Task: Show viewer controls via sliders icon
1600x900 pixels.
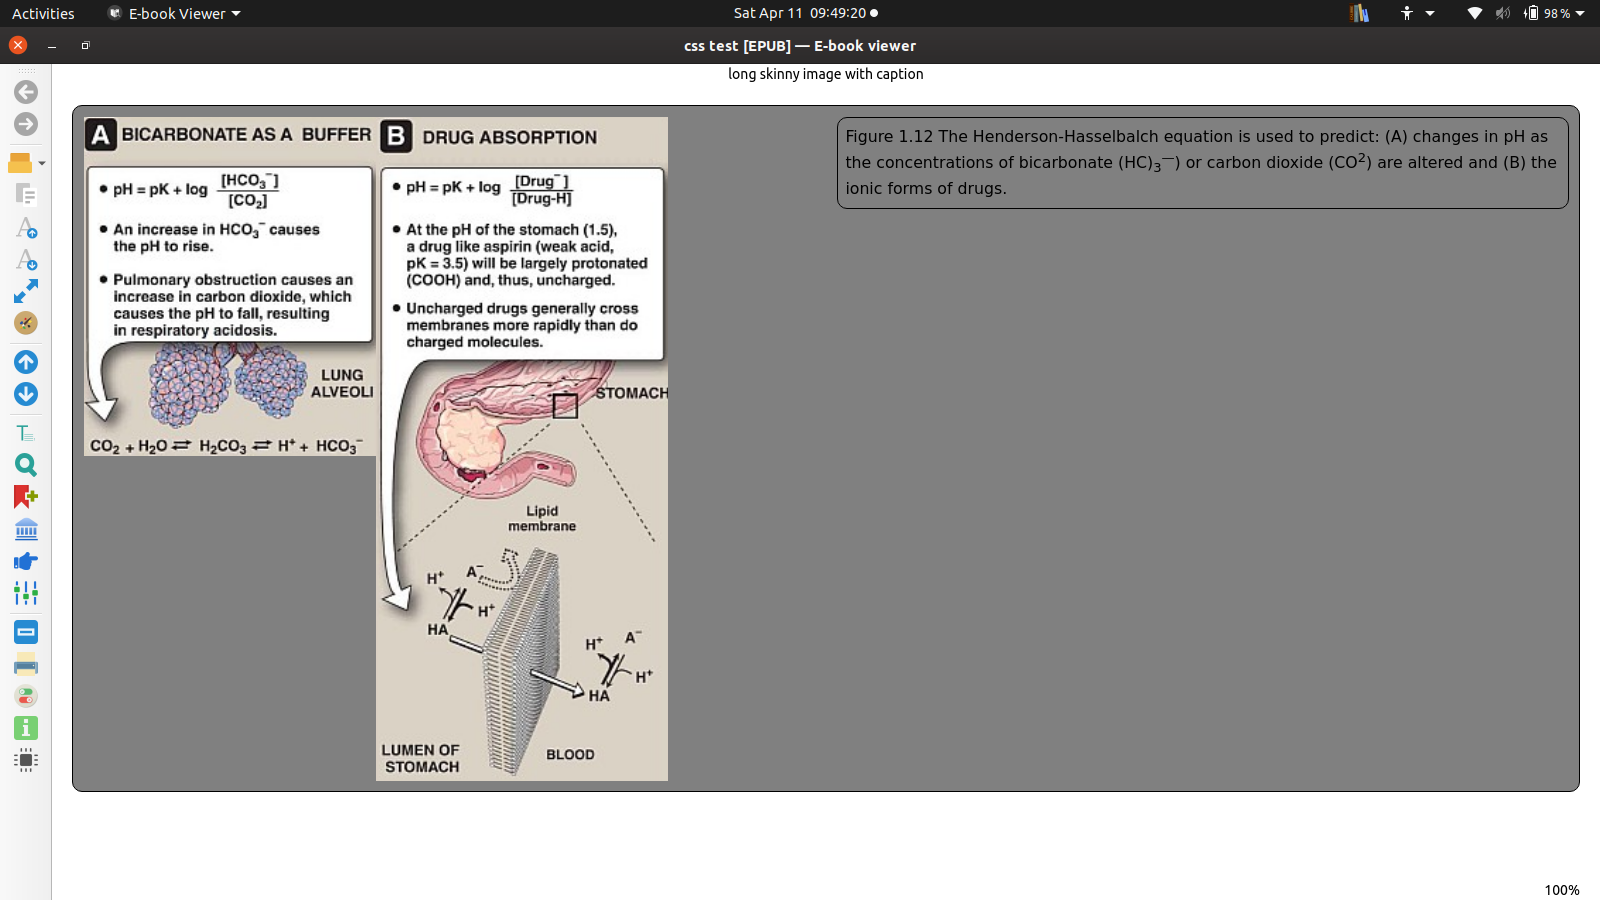Action: pyautogui.click(x=26, y=593)
